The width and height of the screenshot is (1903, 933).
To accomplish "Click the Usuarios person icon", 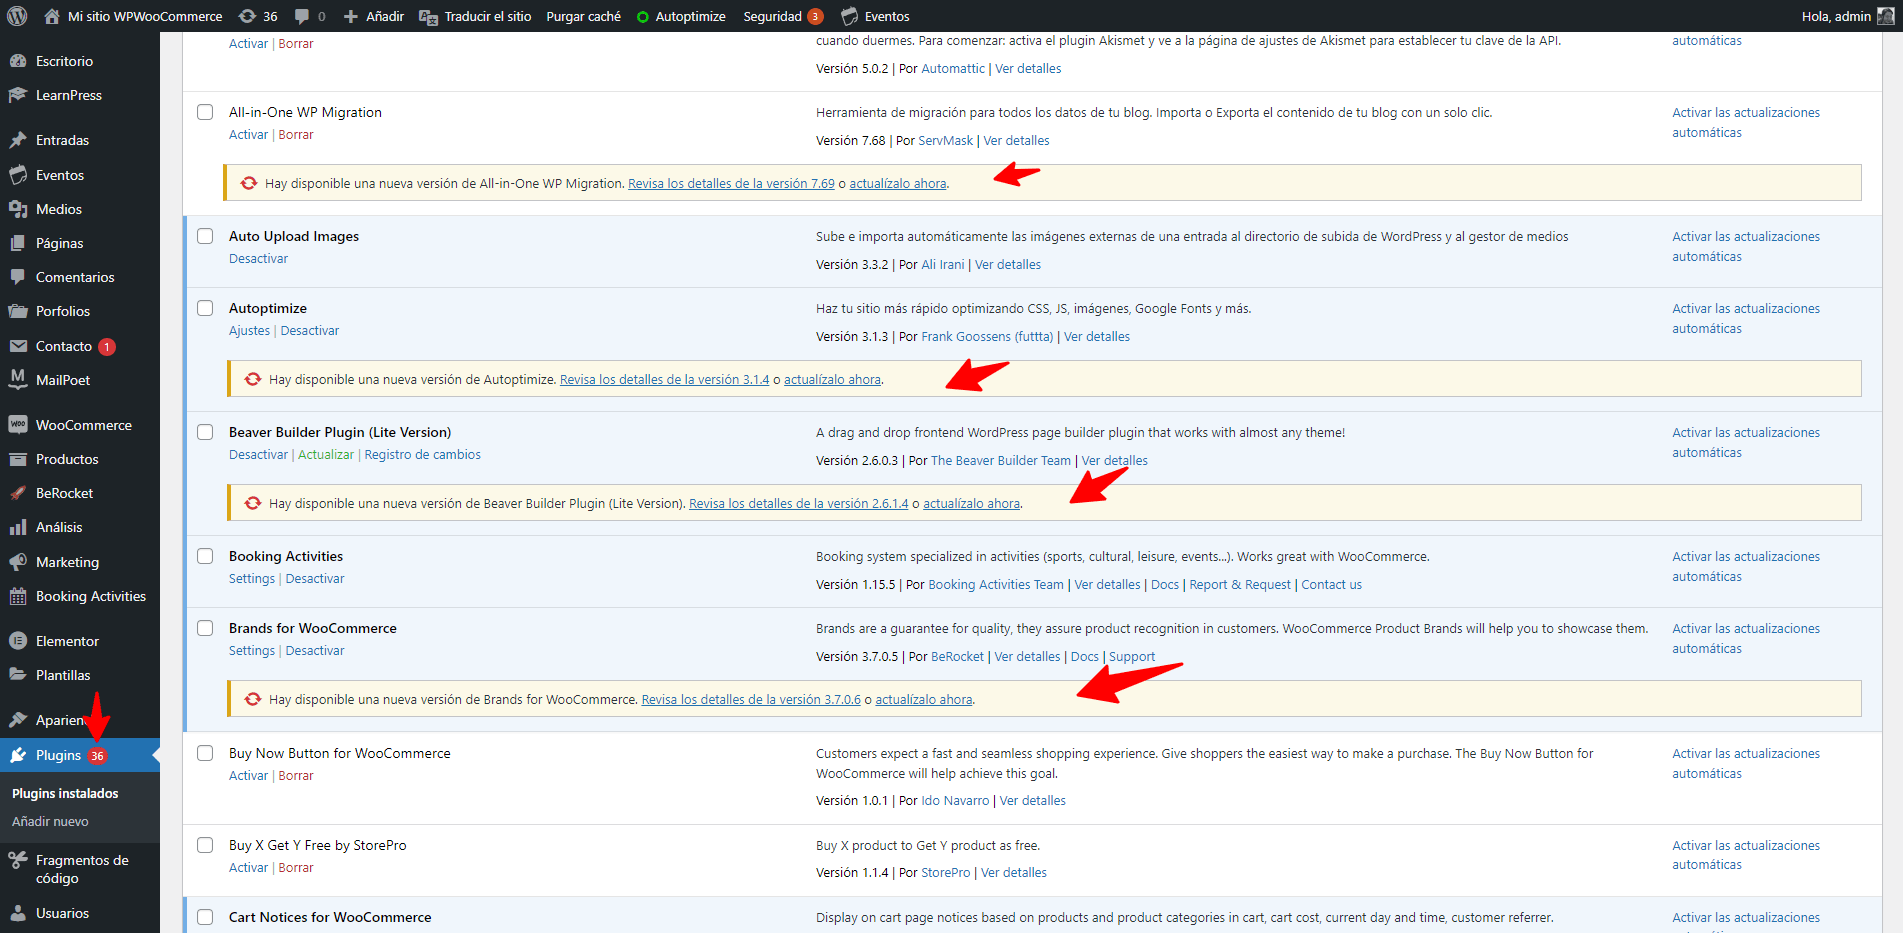I will click(x=18, y=913).
